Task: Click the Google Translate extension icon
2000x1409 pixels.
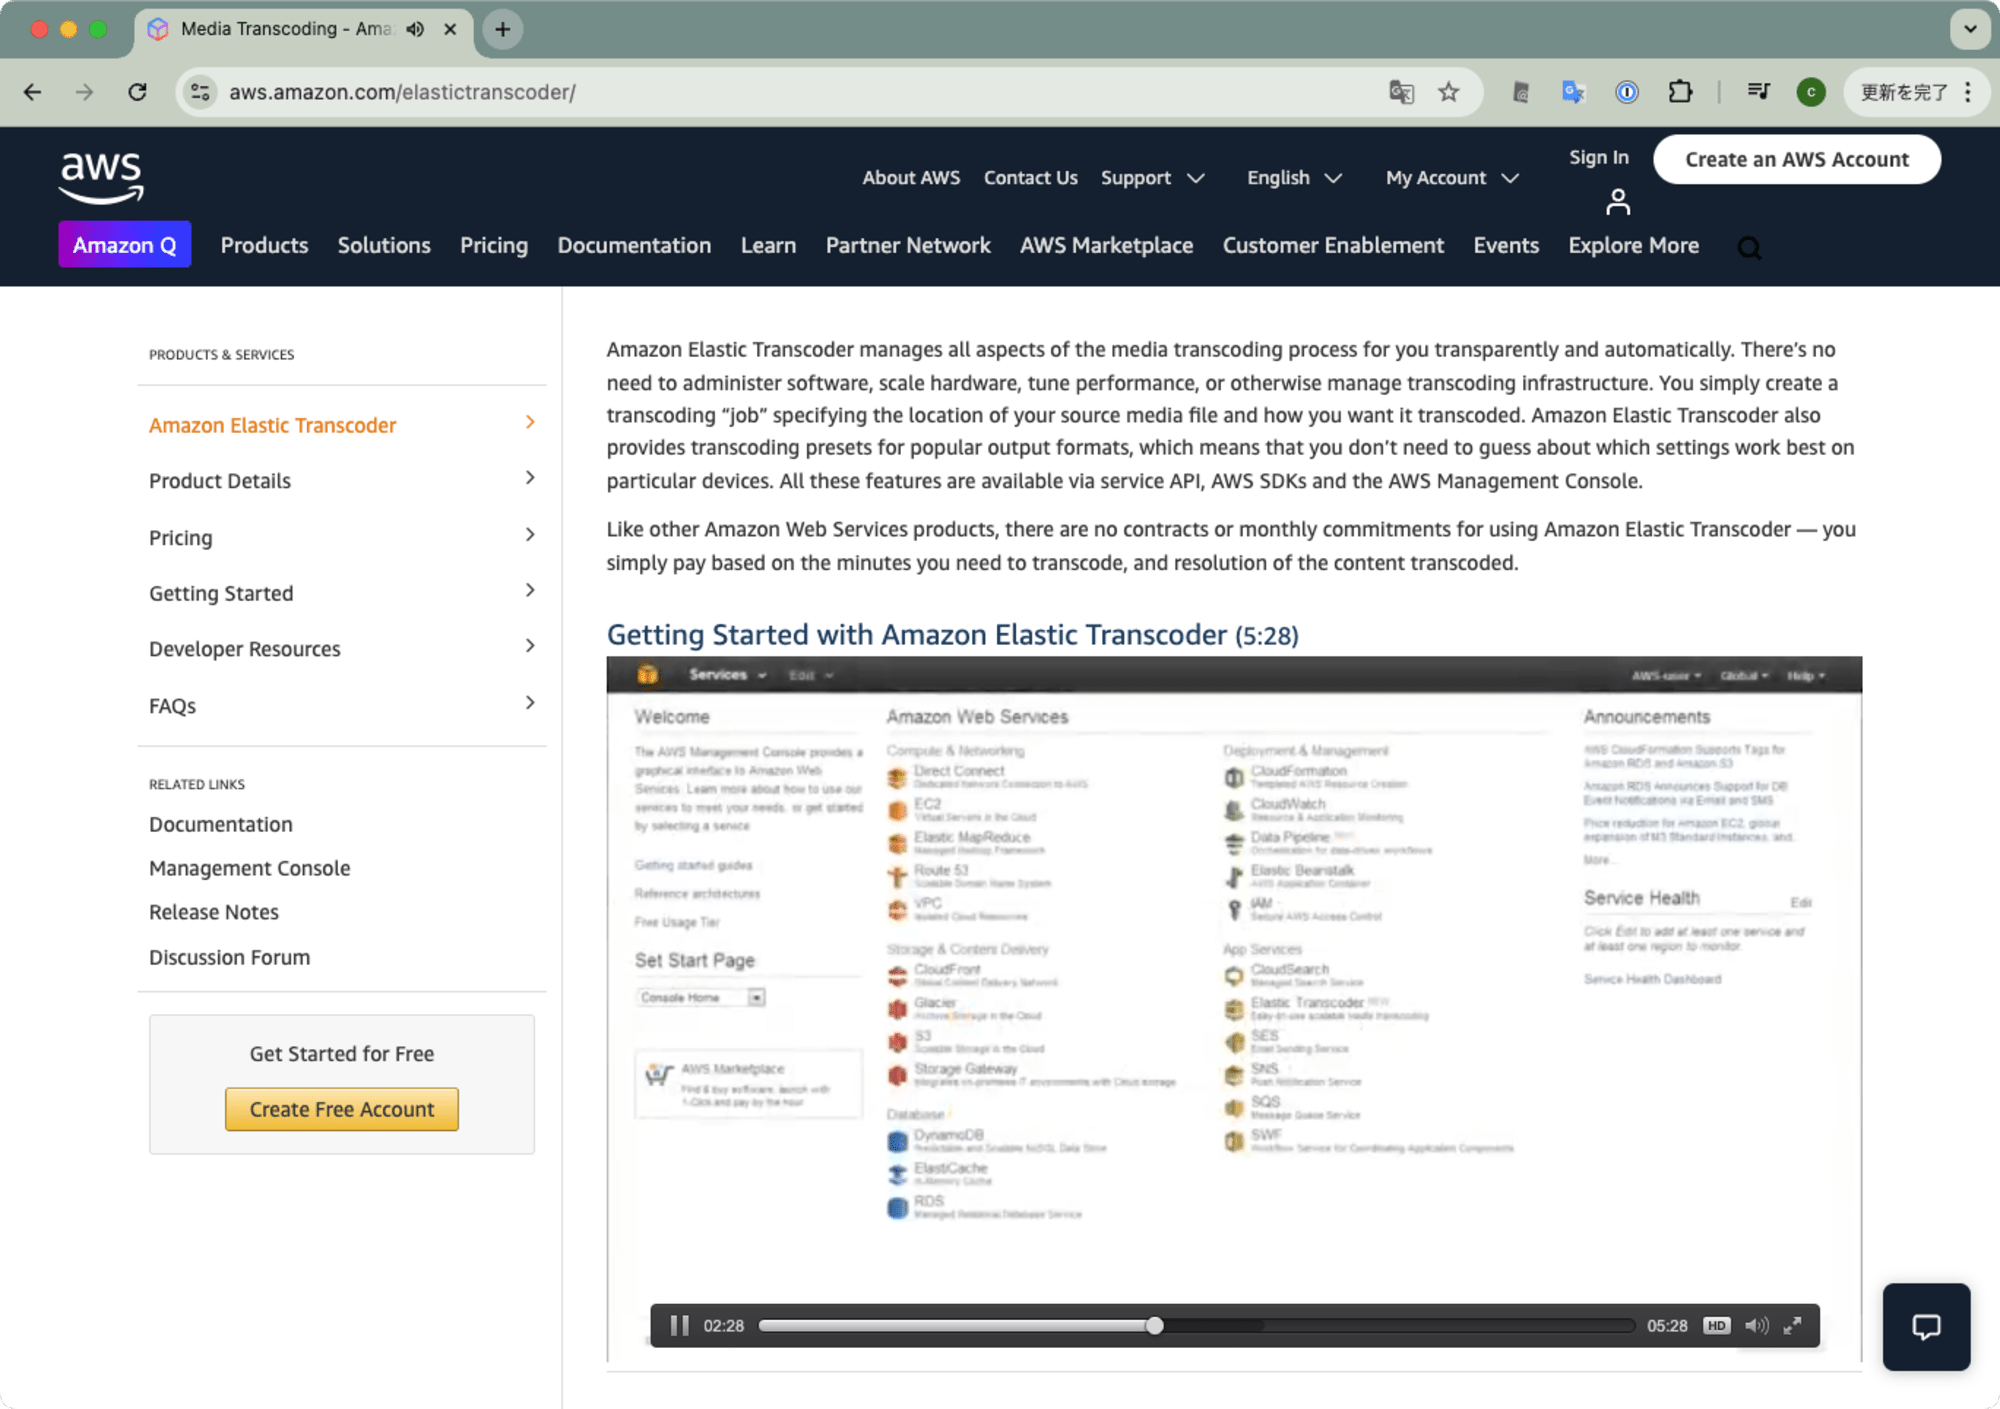Action: (x=1573, y=92)
